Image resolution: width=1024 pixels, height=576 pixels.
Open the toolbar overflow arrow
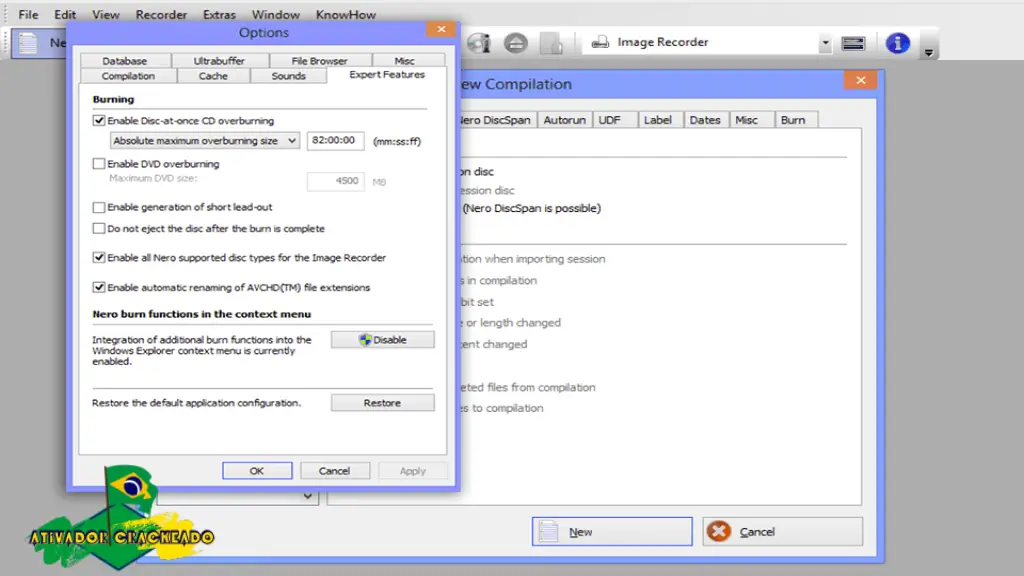929,52
